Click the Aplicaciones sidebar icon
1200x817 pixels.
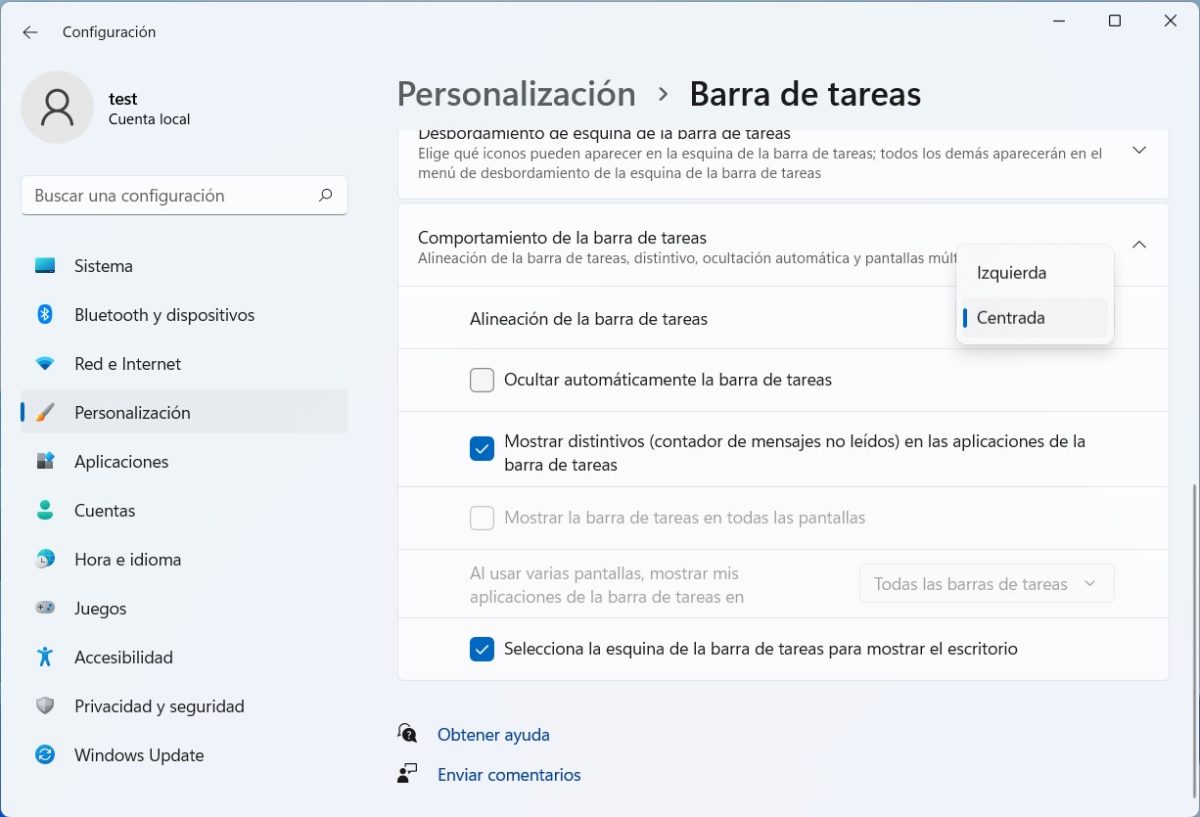(45, 461)
